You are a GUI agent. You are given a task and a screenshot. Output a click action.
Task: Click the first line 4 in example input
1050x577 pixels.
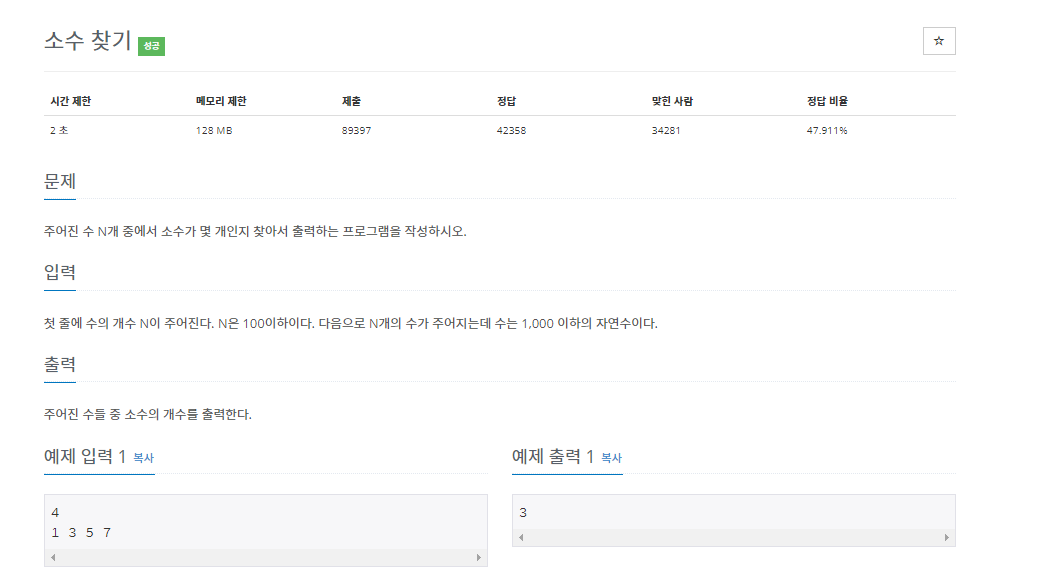coord(55,513)
